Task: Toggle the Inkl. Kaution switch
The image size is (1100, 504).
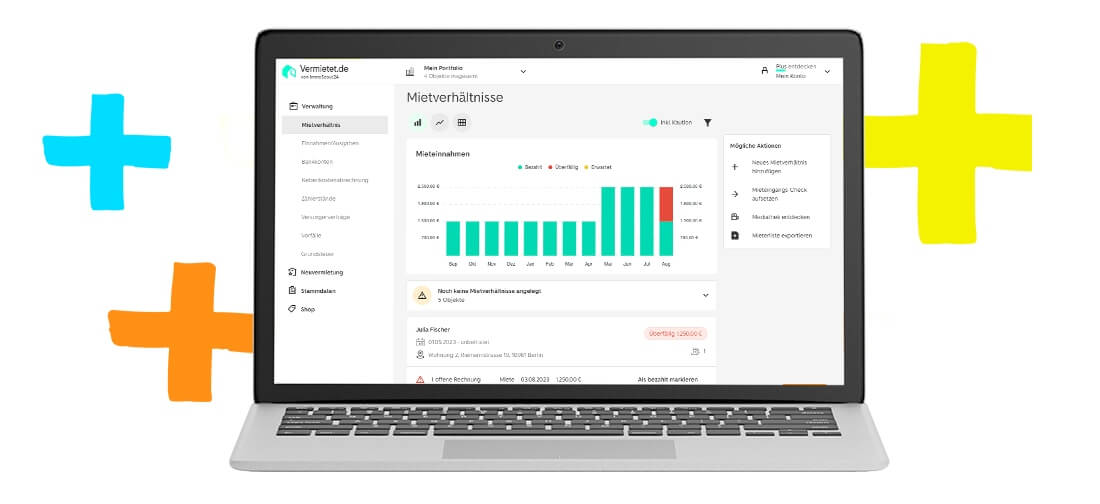Action: coord(651,123)
